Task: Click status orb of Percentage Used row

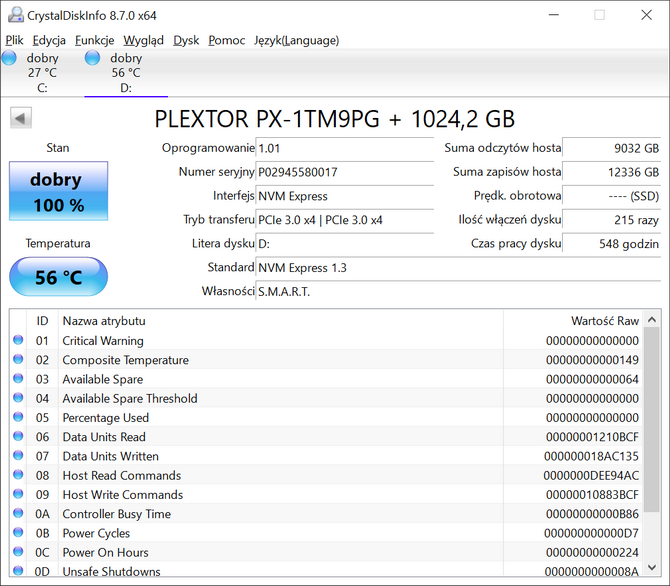Action: (x=18, y=417)
